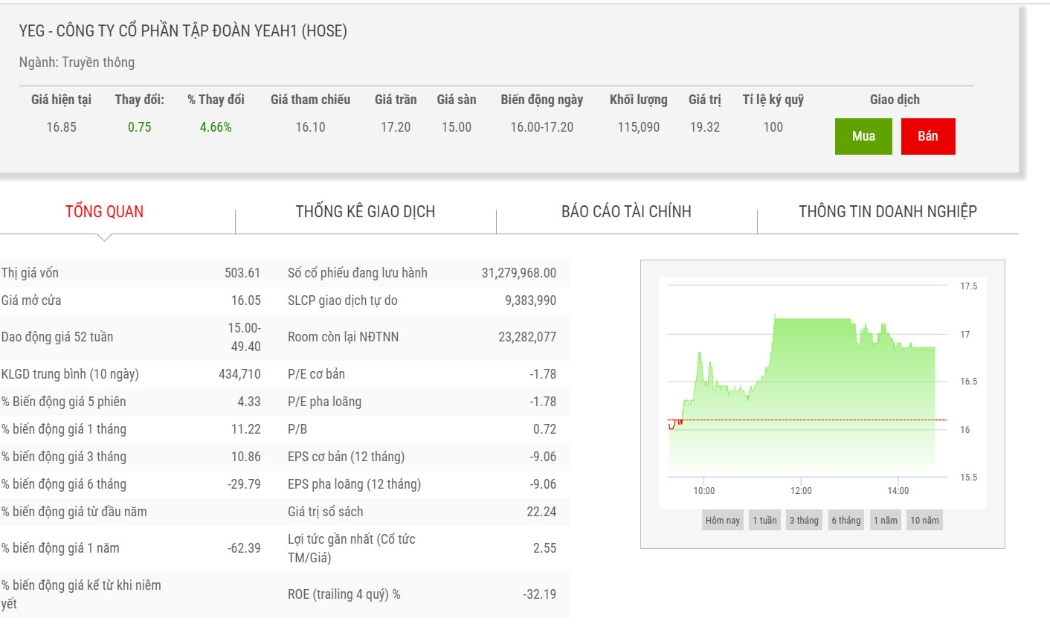Click the Giá mở cửa value 16.05
Viewport: 1050px width, 630px height.
(x=246, y=301)
